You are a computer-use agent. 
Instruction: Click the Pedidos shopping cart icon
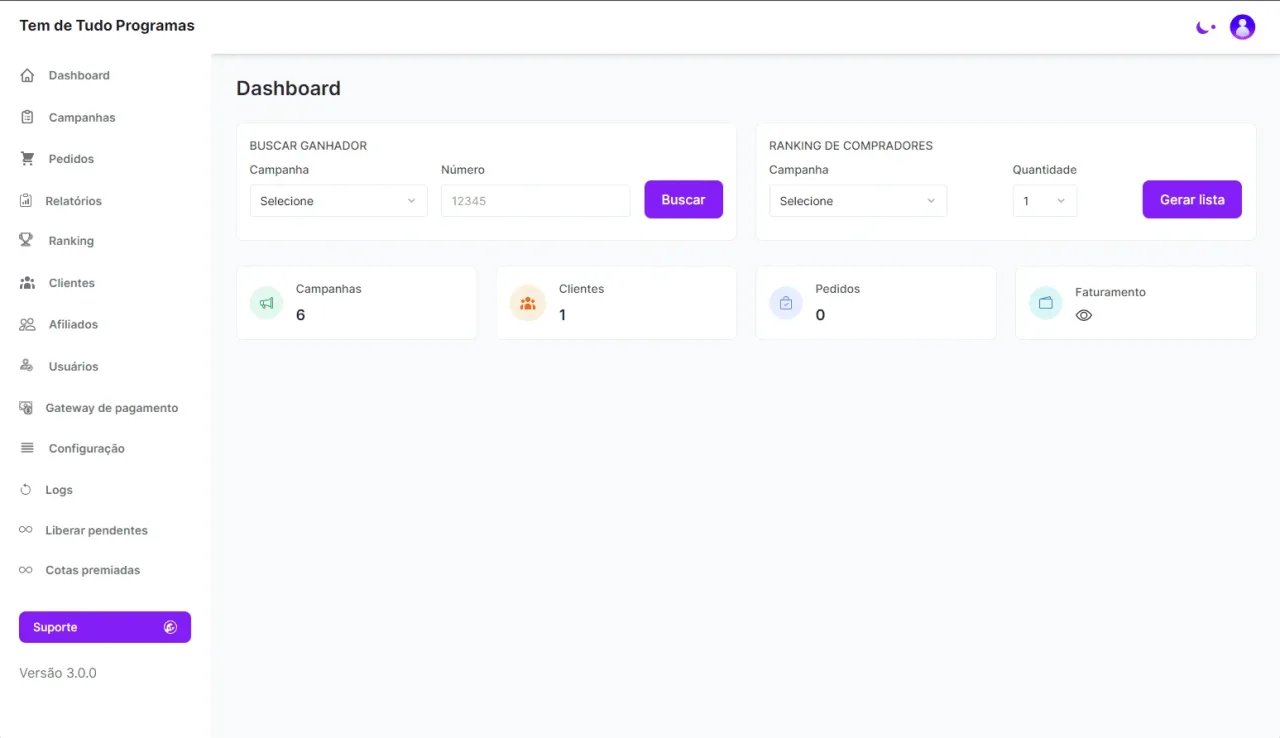tap(27, 158)
